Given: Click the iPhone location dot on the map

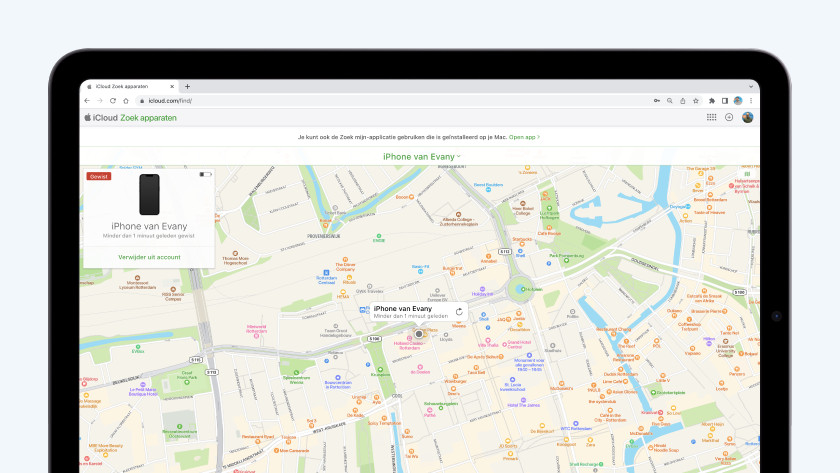Looking at the screenshot, I should (x=419, y=334).
